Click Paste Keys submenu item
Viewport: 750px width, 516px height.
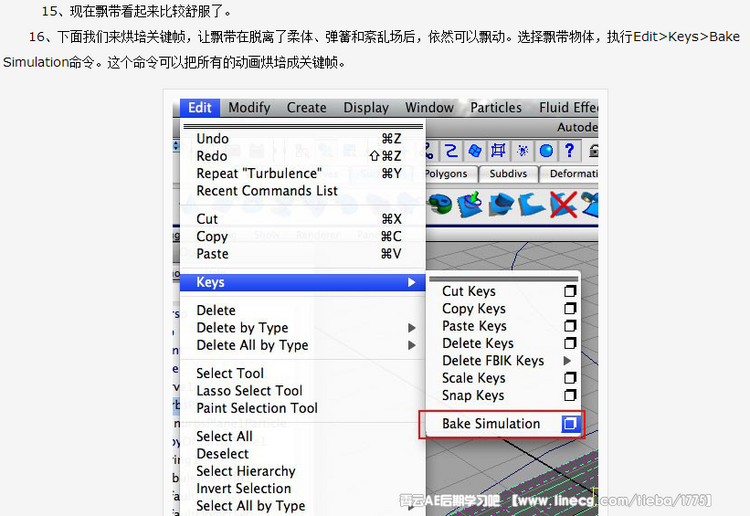pos(474,326)
